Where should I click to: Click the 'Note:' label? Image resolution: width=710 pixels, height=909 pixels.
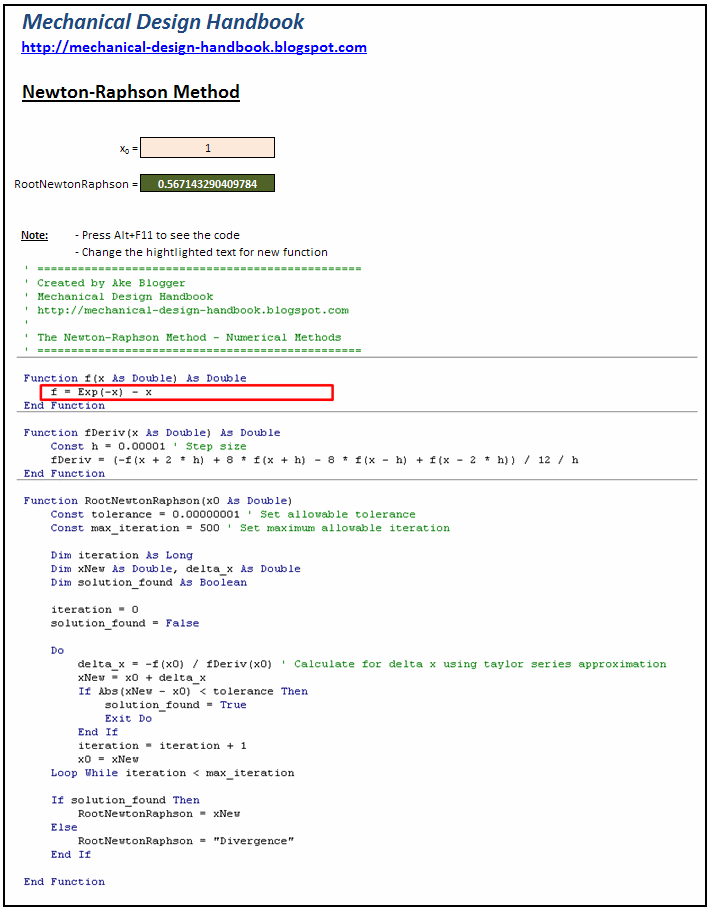point(34,235)
